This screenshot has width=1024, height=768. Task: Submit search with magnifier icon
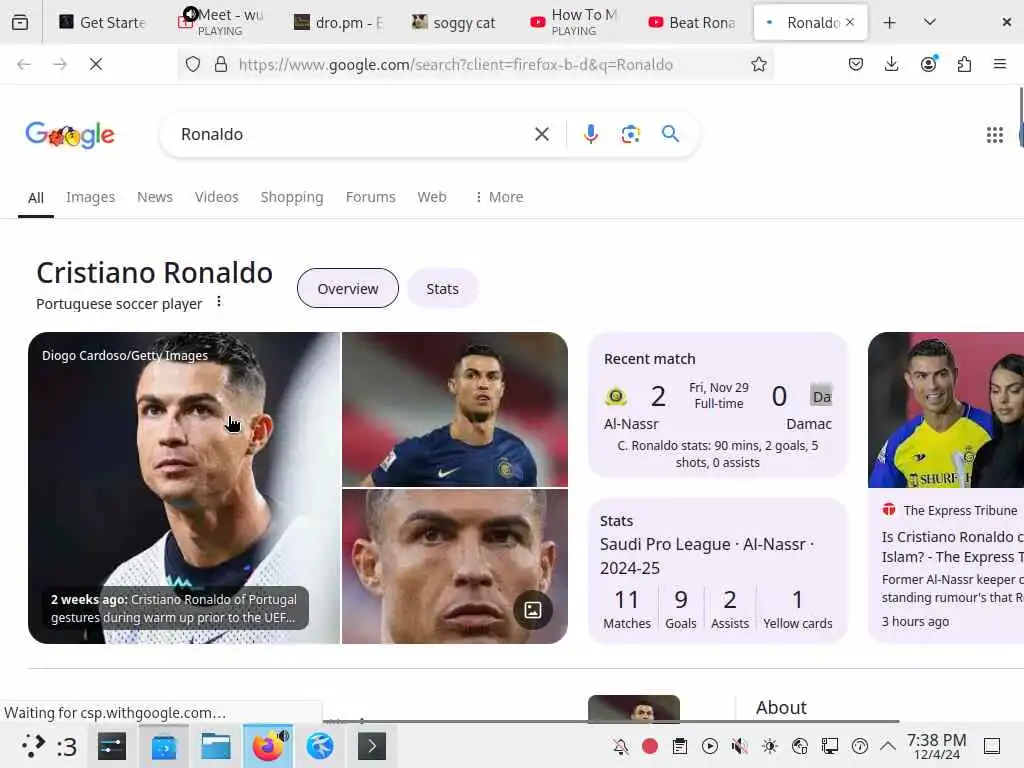click(670, 134)
